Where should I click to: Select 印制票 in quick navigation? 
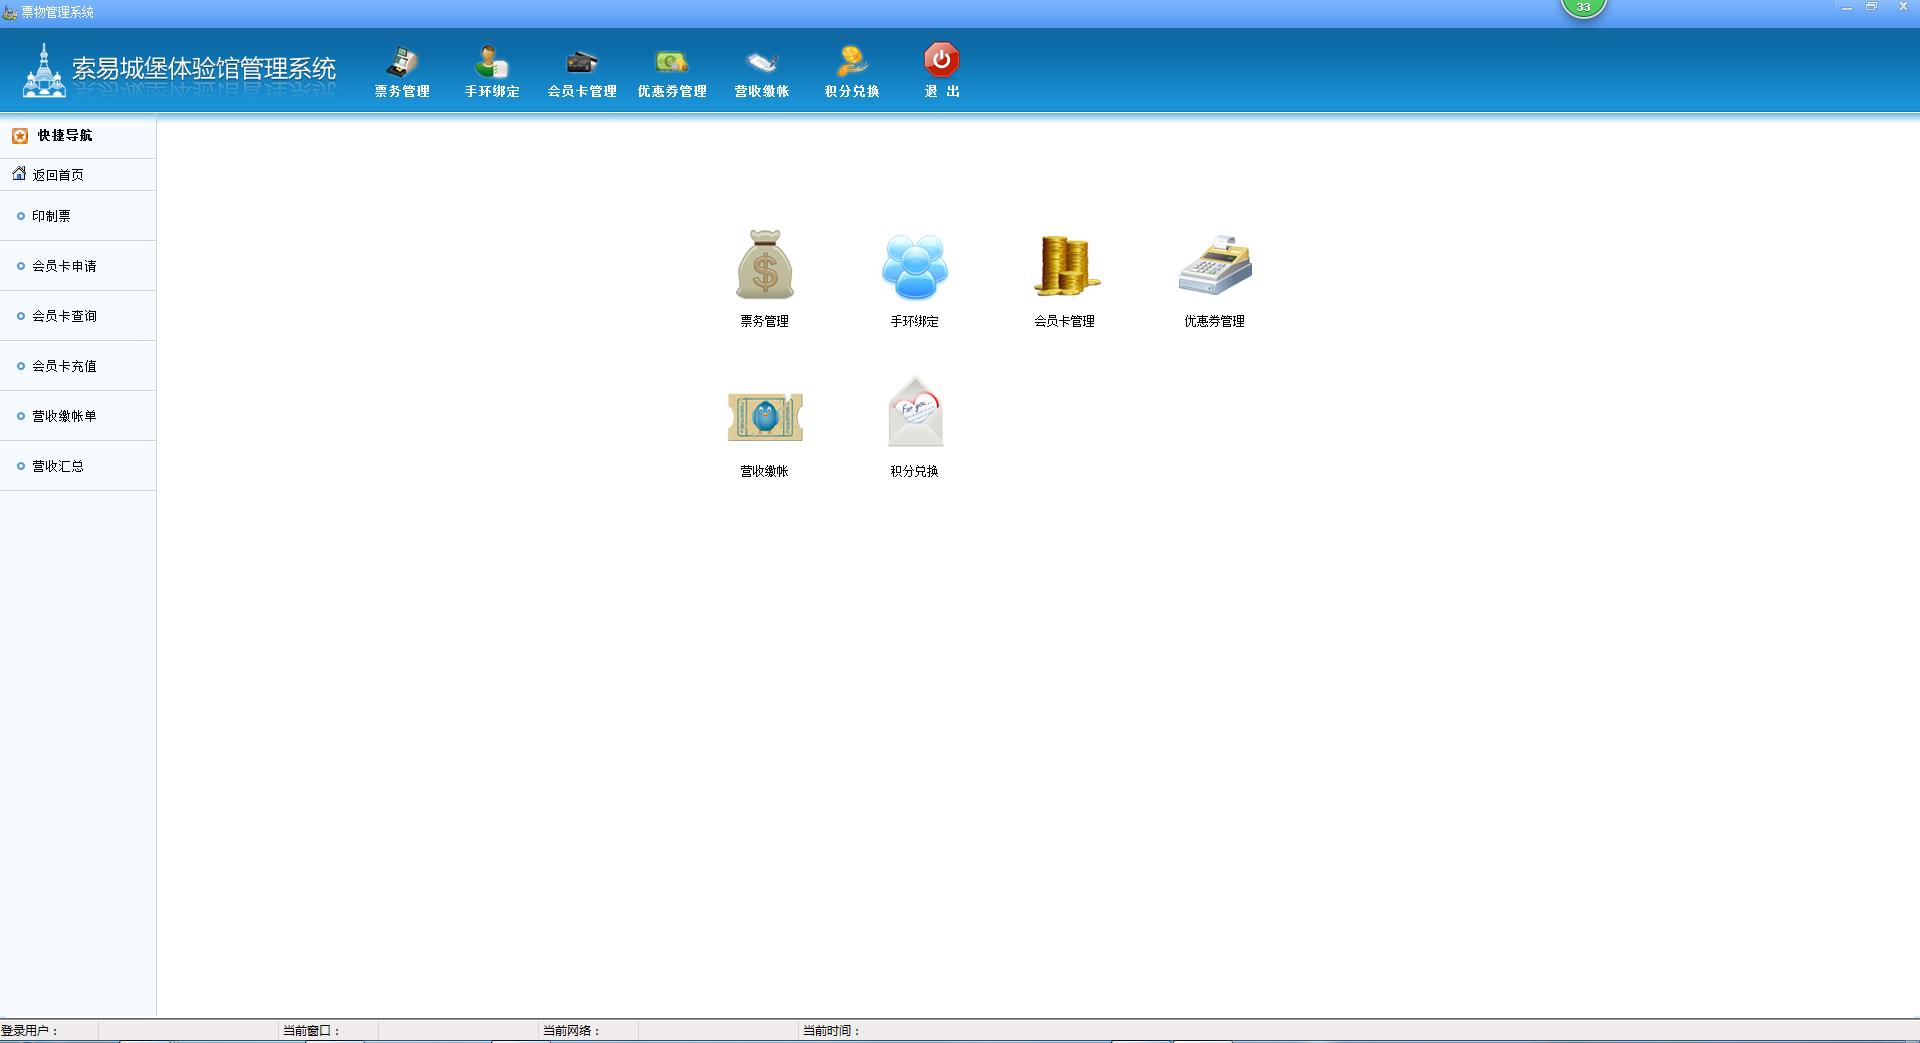pos(51,216)
